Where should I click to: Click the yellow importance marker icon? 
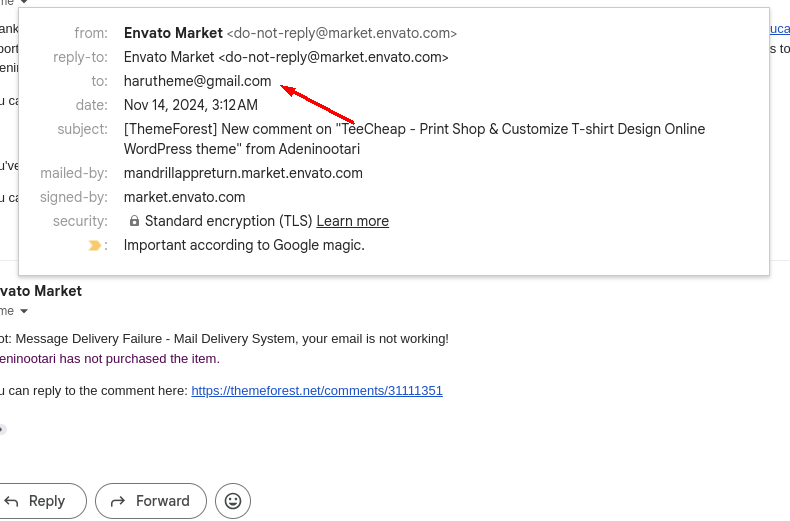pyautogui.click(x=94, y=245)
